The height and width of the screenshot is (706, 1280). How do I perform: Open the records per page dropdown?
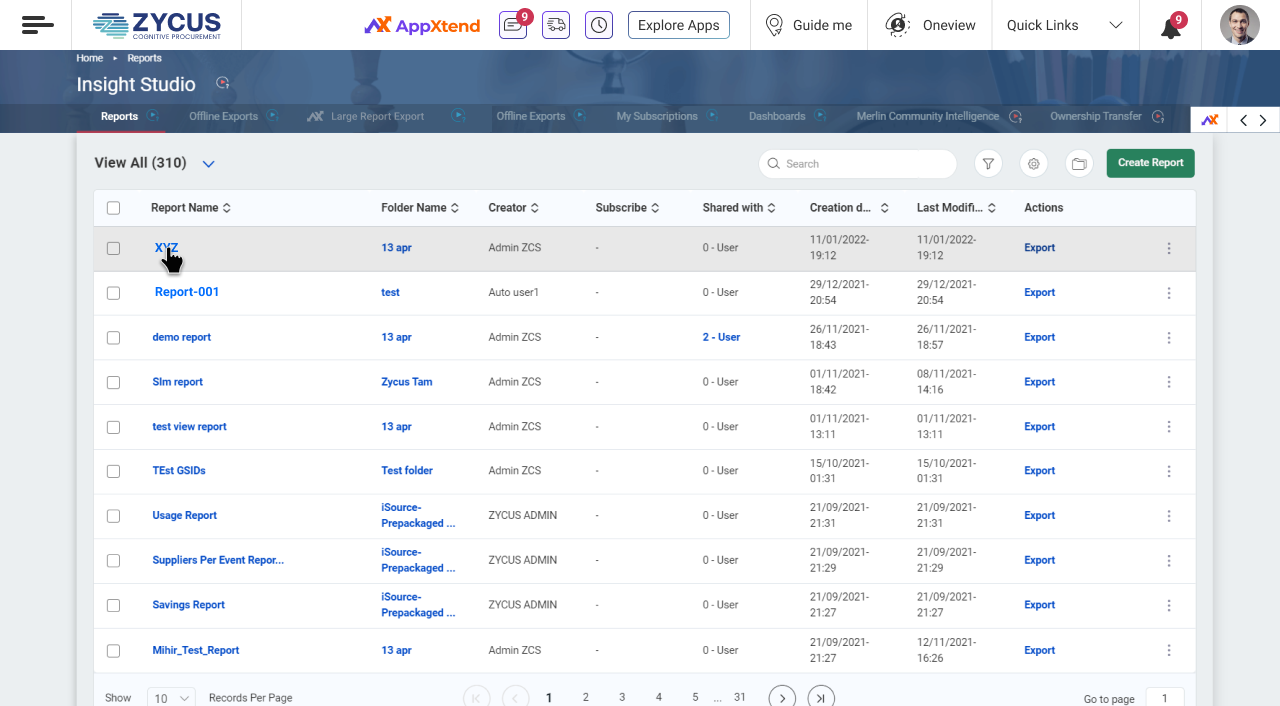(x=171, y=698)
